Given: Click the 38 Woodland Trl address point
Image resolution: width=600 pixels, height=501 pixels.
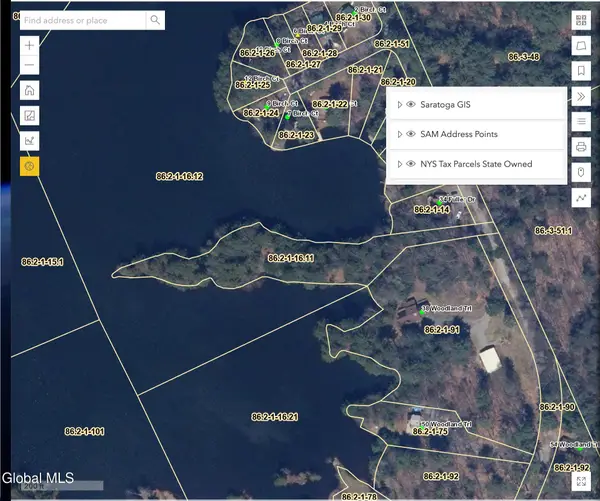Looking at the screenshot, I should pos(424,309).
